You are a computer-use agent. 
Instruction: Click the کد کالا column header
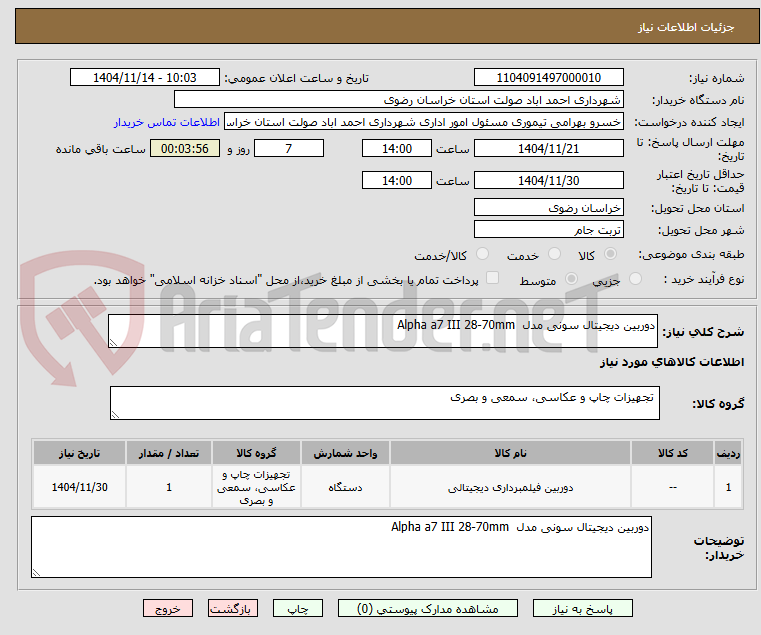(672, 453)
